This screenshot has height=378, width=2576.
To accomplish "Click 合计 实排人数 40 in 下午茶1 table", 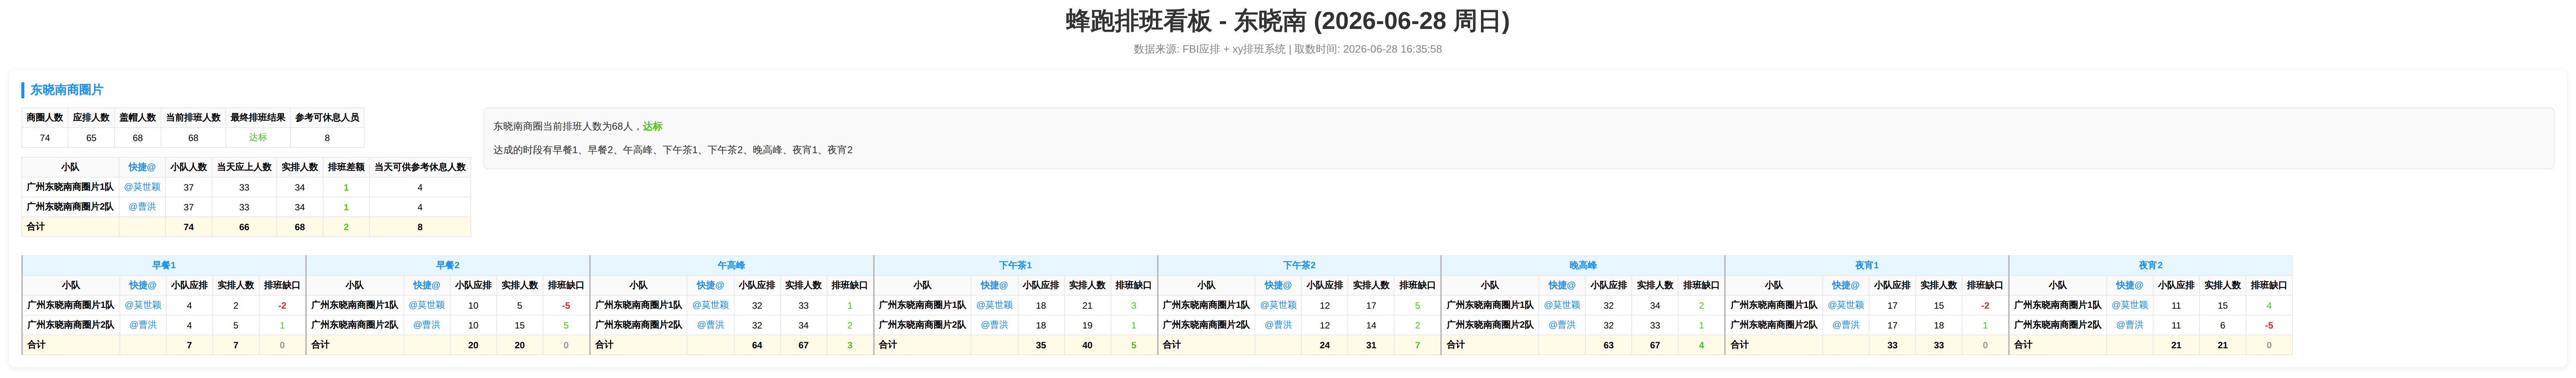I will 1087,345.
